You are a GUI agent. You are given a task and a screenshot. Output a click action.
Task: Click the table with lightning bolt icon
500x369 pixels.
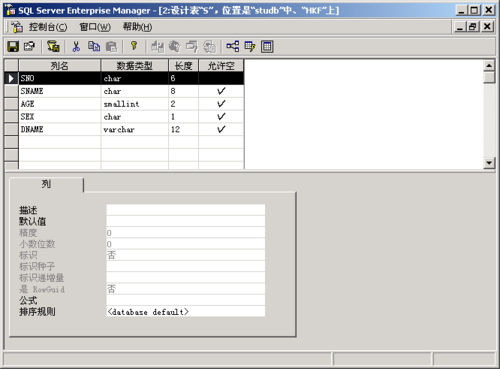click(250, 46)
